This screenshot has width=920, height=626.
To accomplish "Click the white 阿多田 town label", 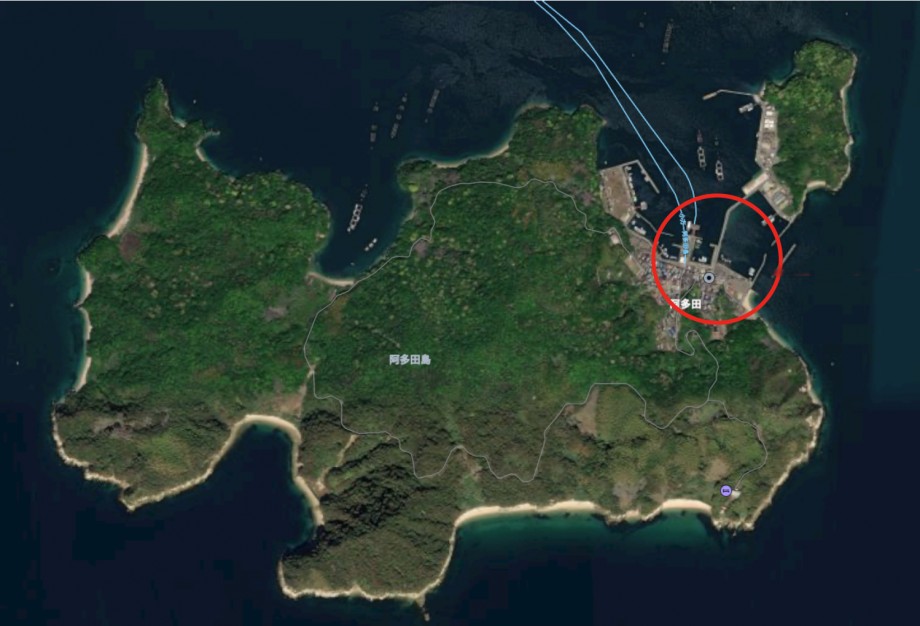I will (686, 303).
